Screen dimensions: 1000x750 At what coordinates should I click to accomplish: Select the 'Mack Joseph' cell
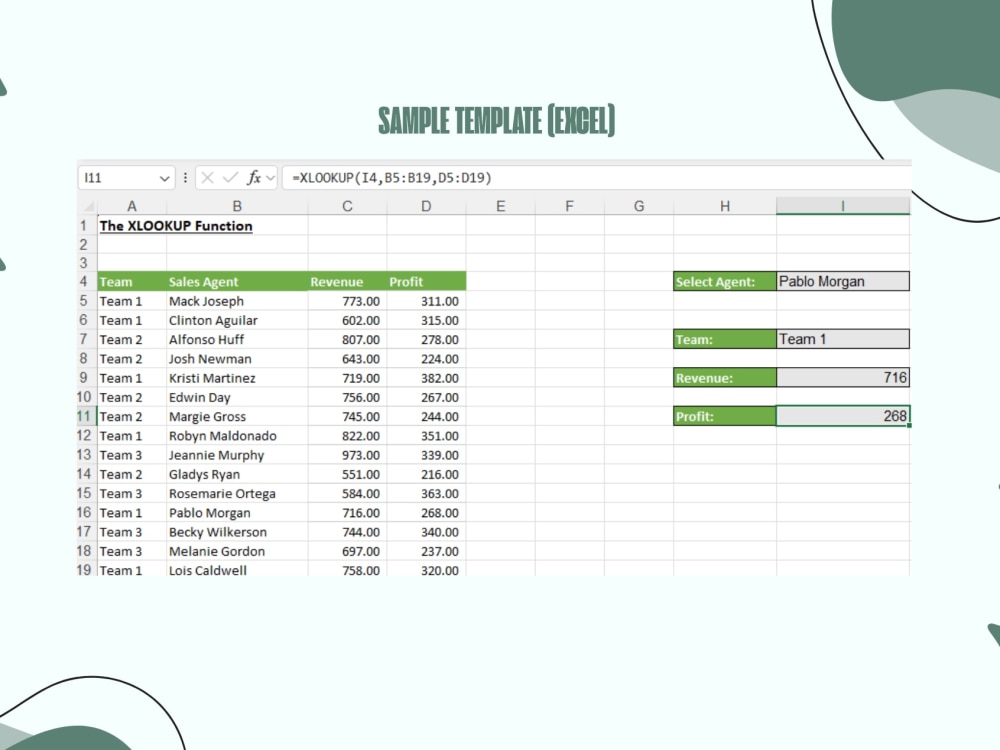237,301
